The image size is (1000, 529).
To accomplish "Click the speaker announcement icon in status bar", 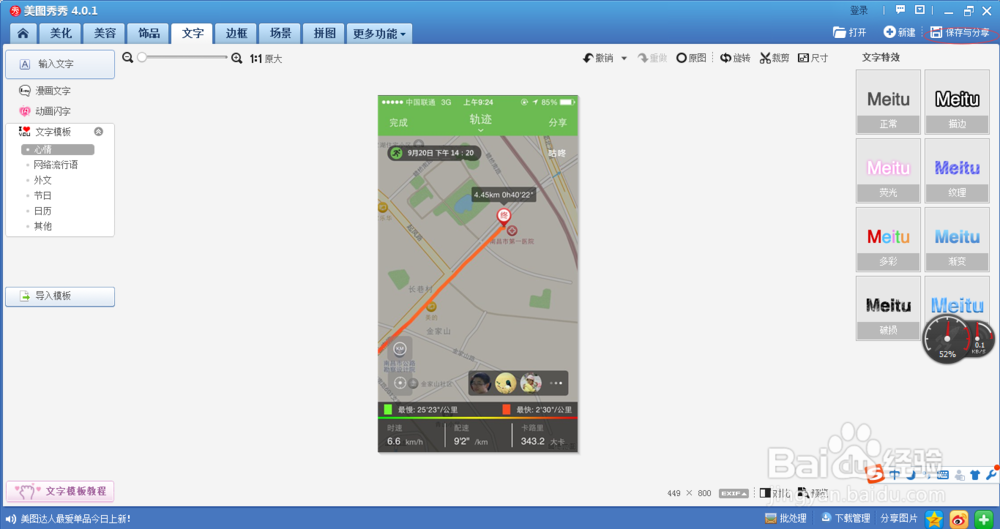I will tap(11, 519).
